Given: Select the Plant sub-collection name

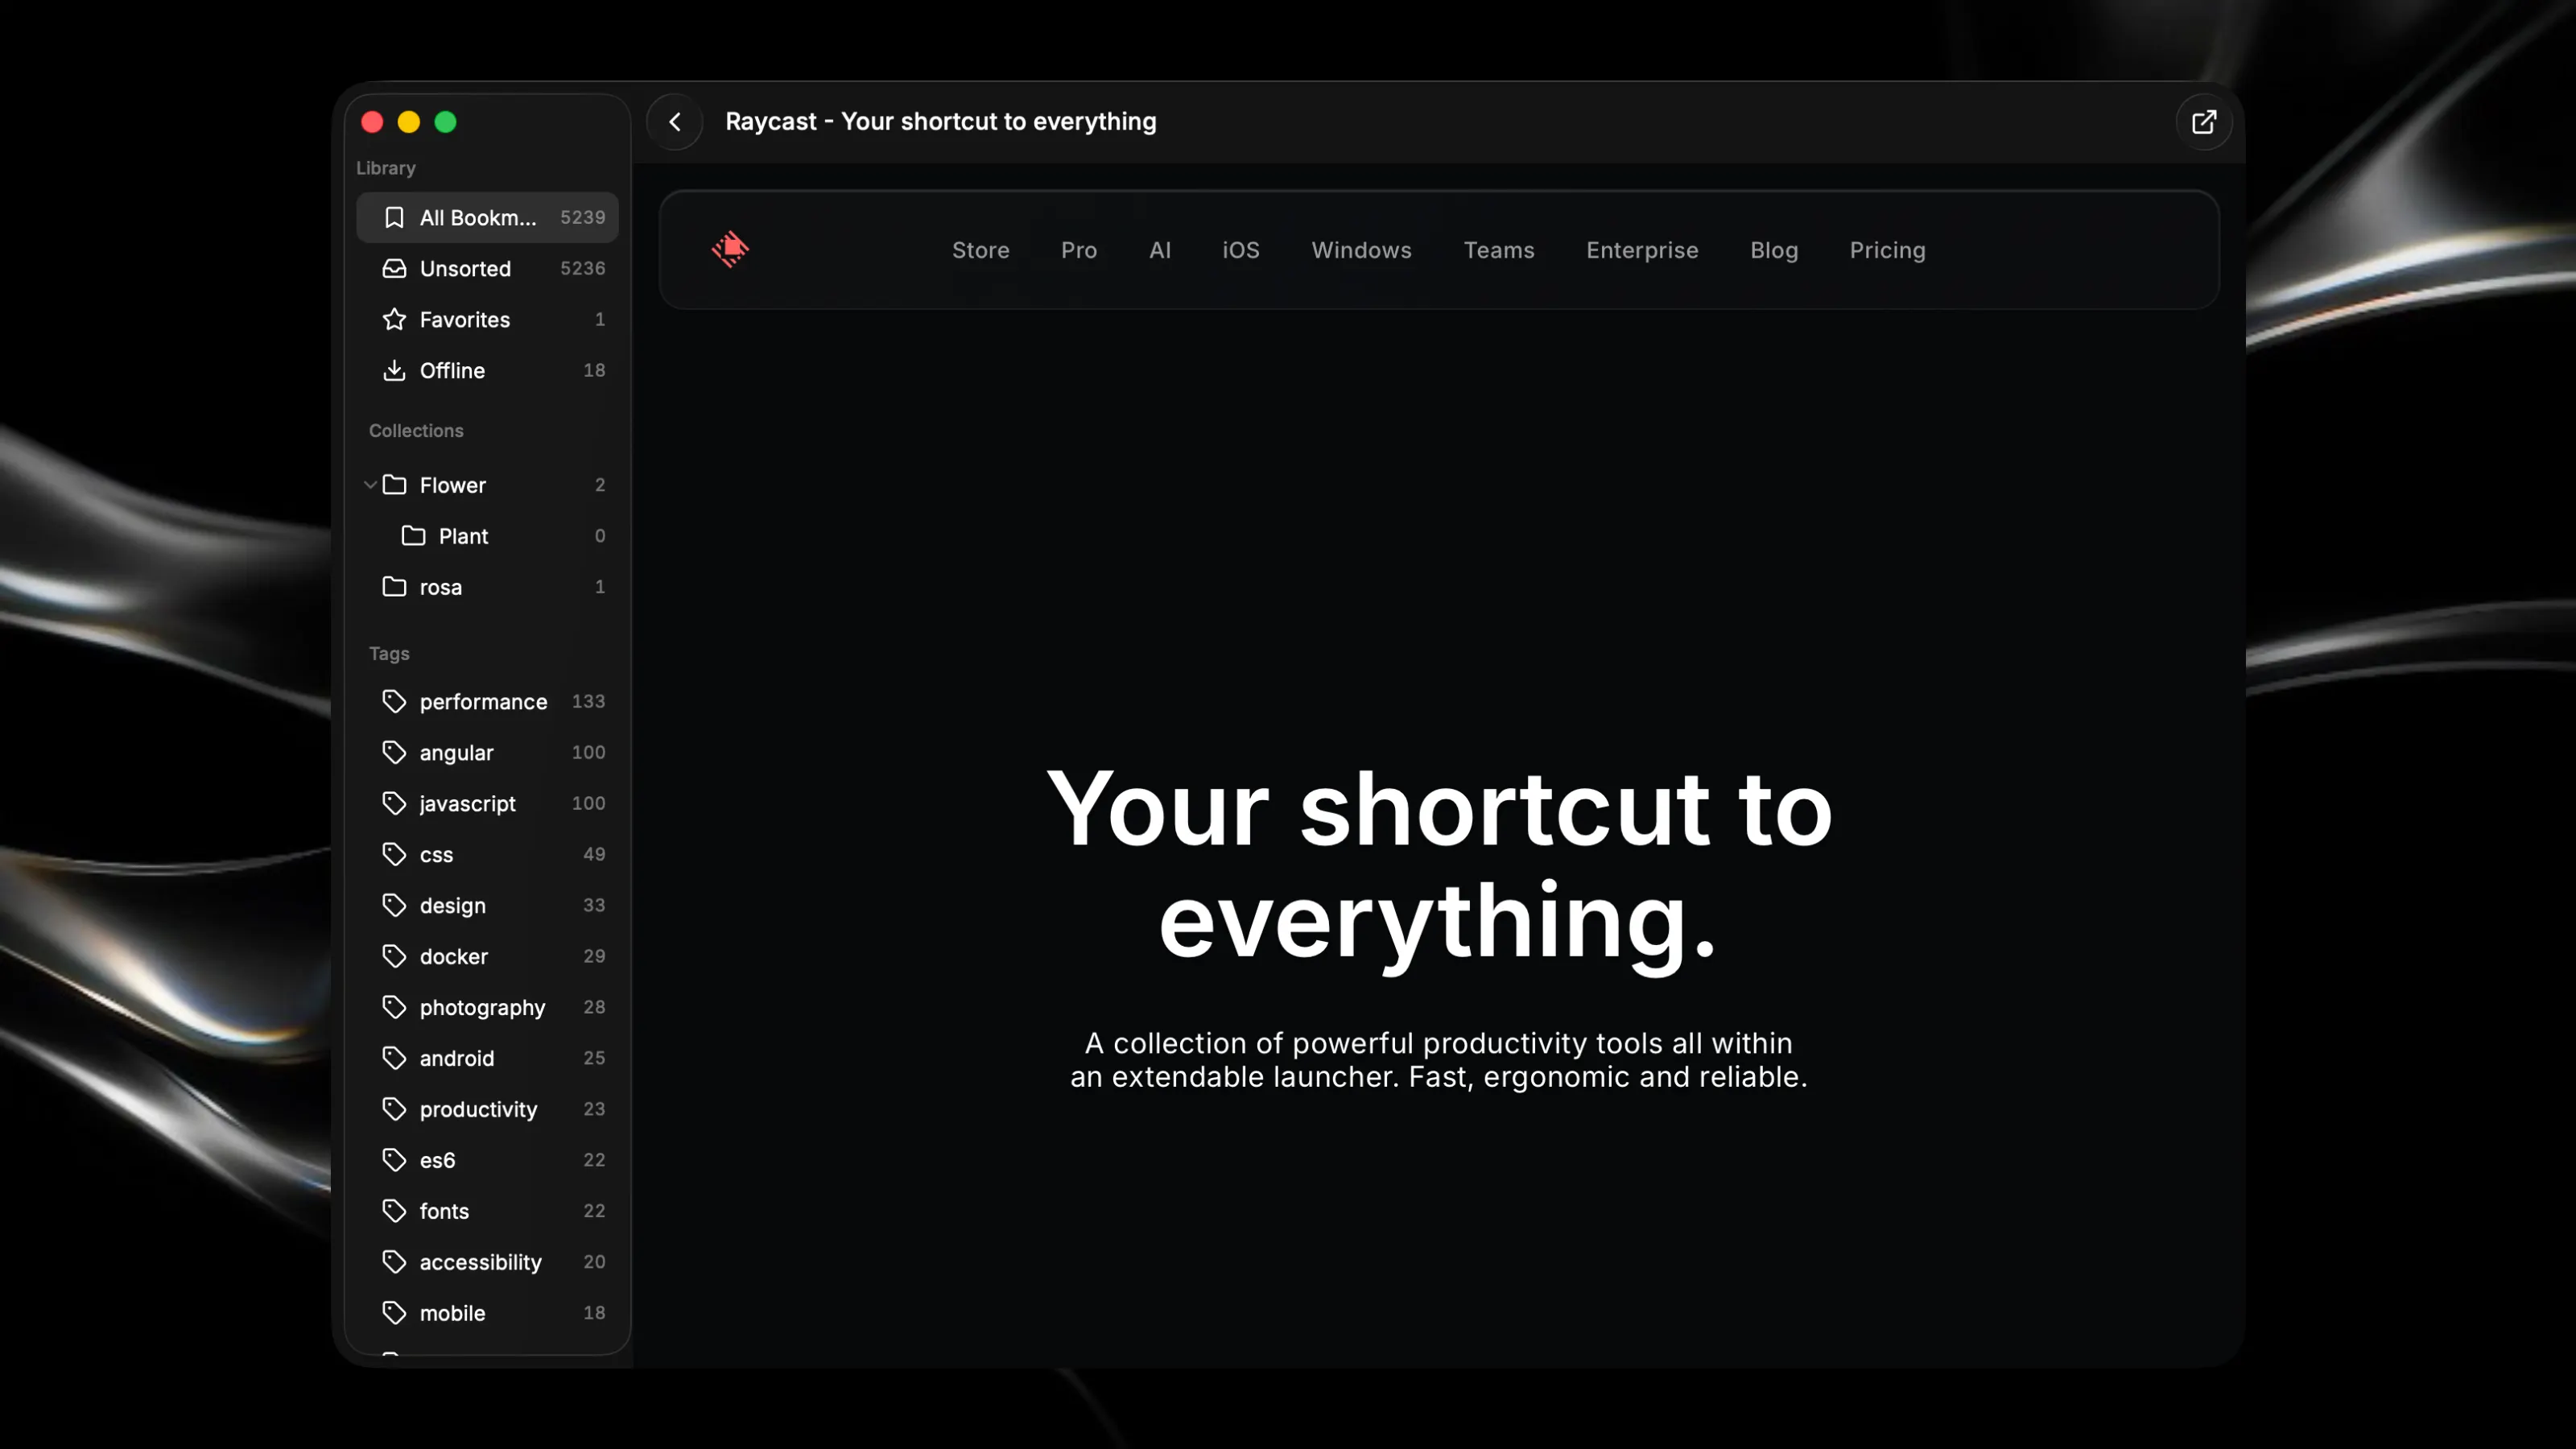Looking at the screenshot, I should click(x=464, y=536).
